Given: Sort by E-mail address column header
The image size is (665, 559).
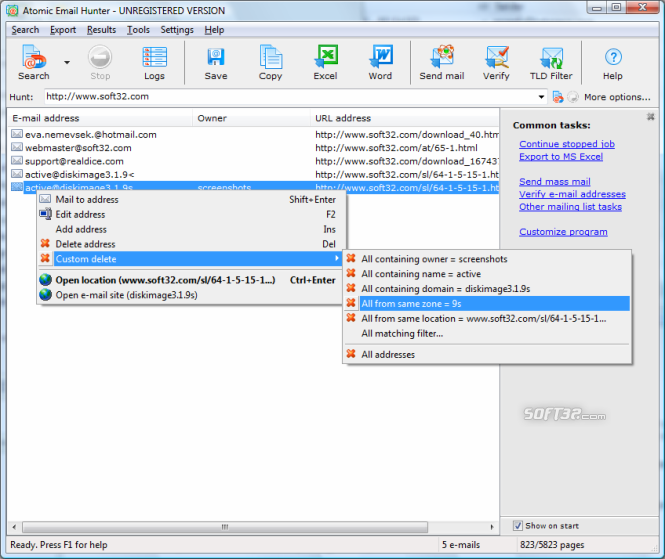Looking at the screenshot, I should pyautogui.click(x=101, y=118).
